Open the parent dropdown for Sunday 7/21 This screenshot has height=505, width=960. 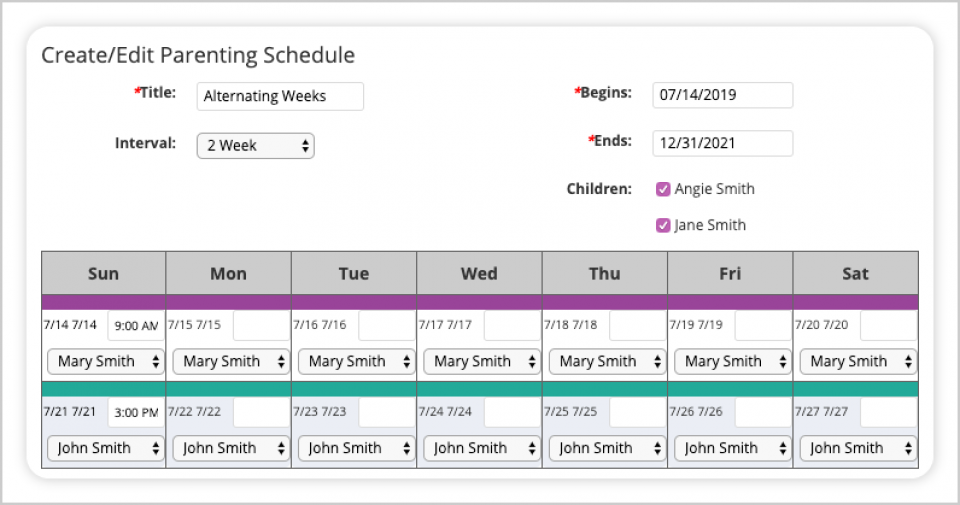[x=105, y=448]
